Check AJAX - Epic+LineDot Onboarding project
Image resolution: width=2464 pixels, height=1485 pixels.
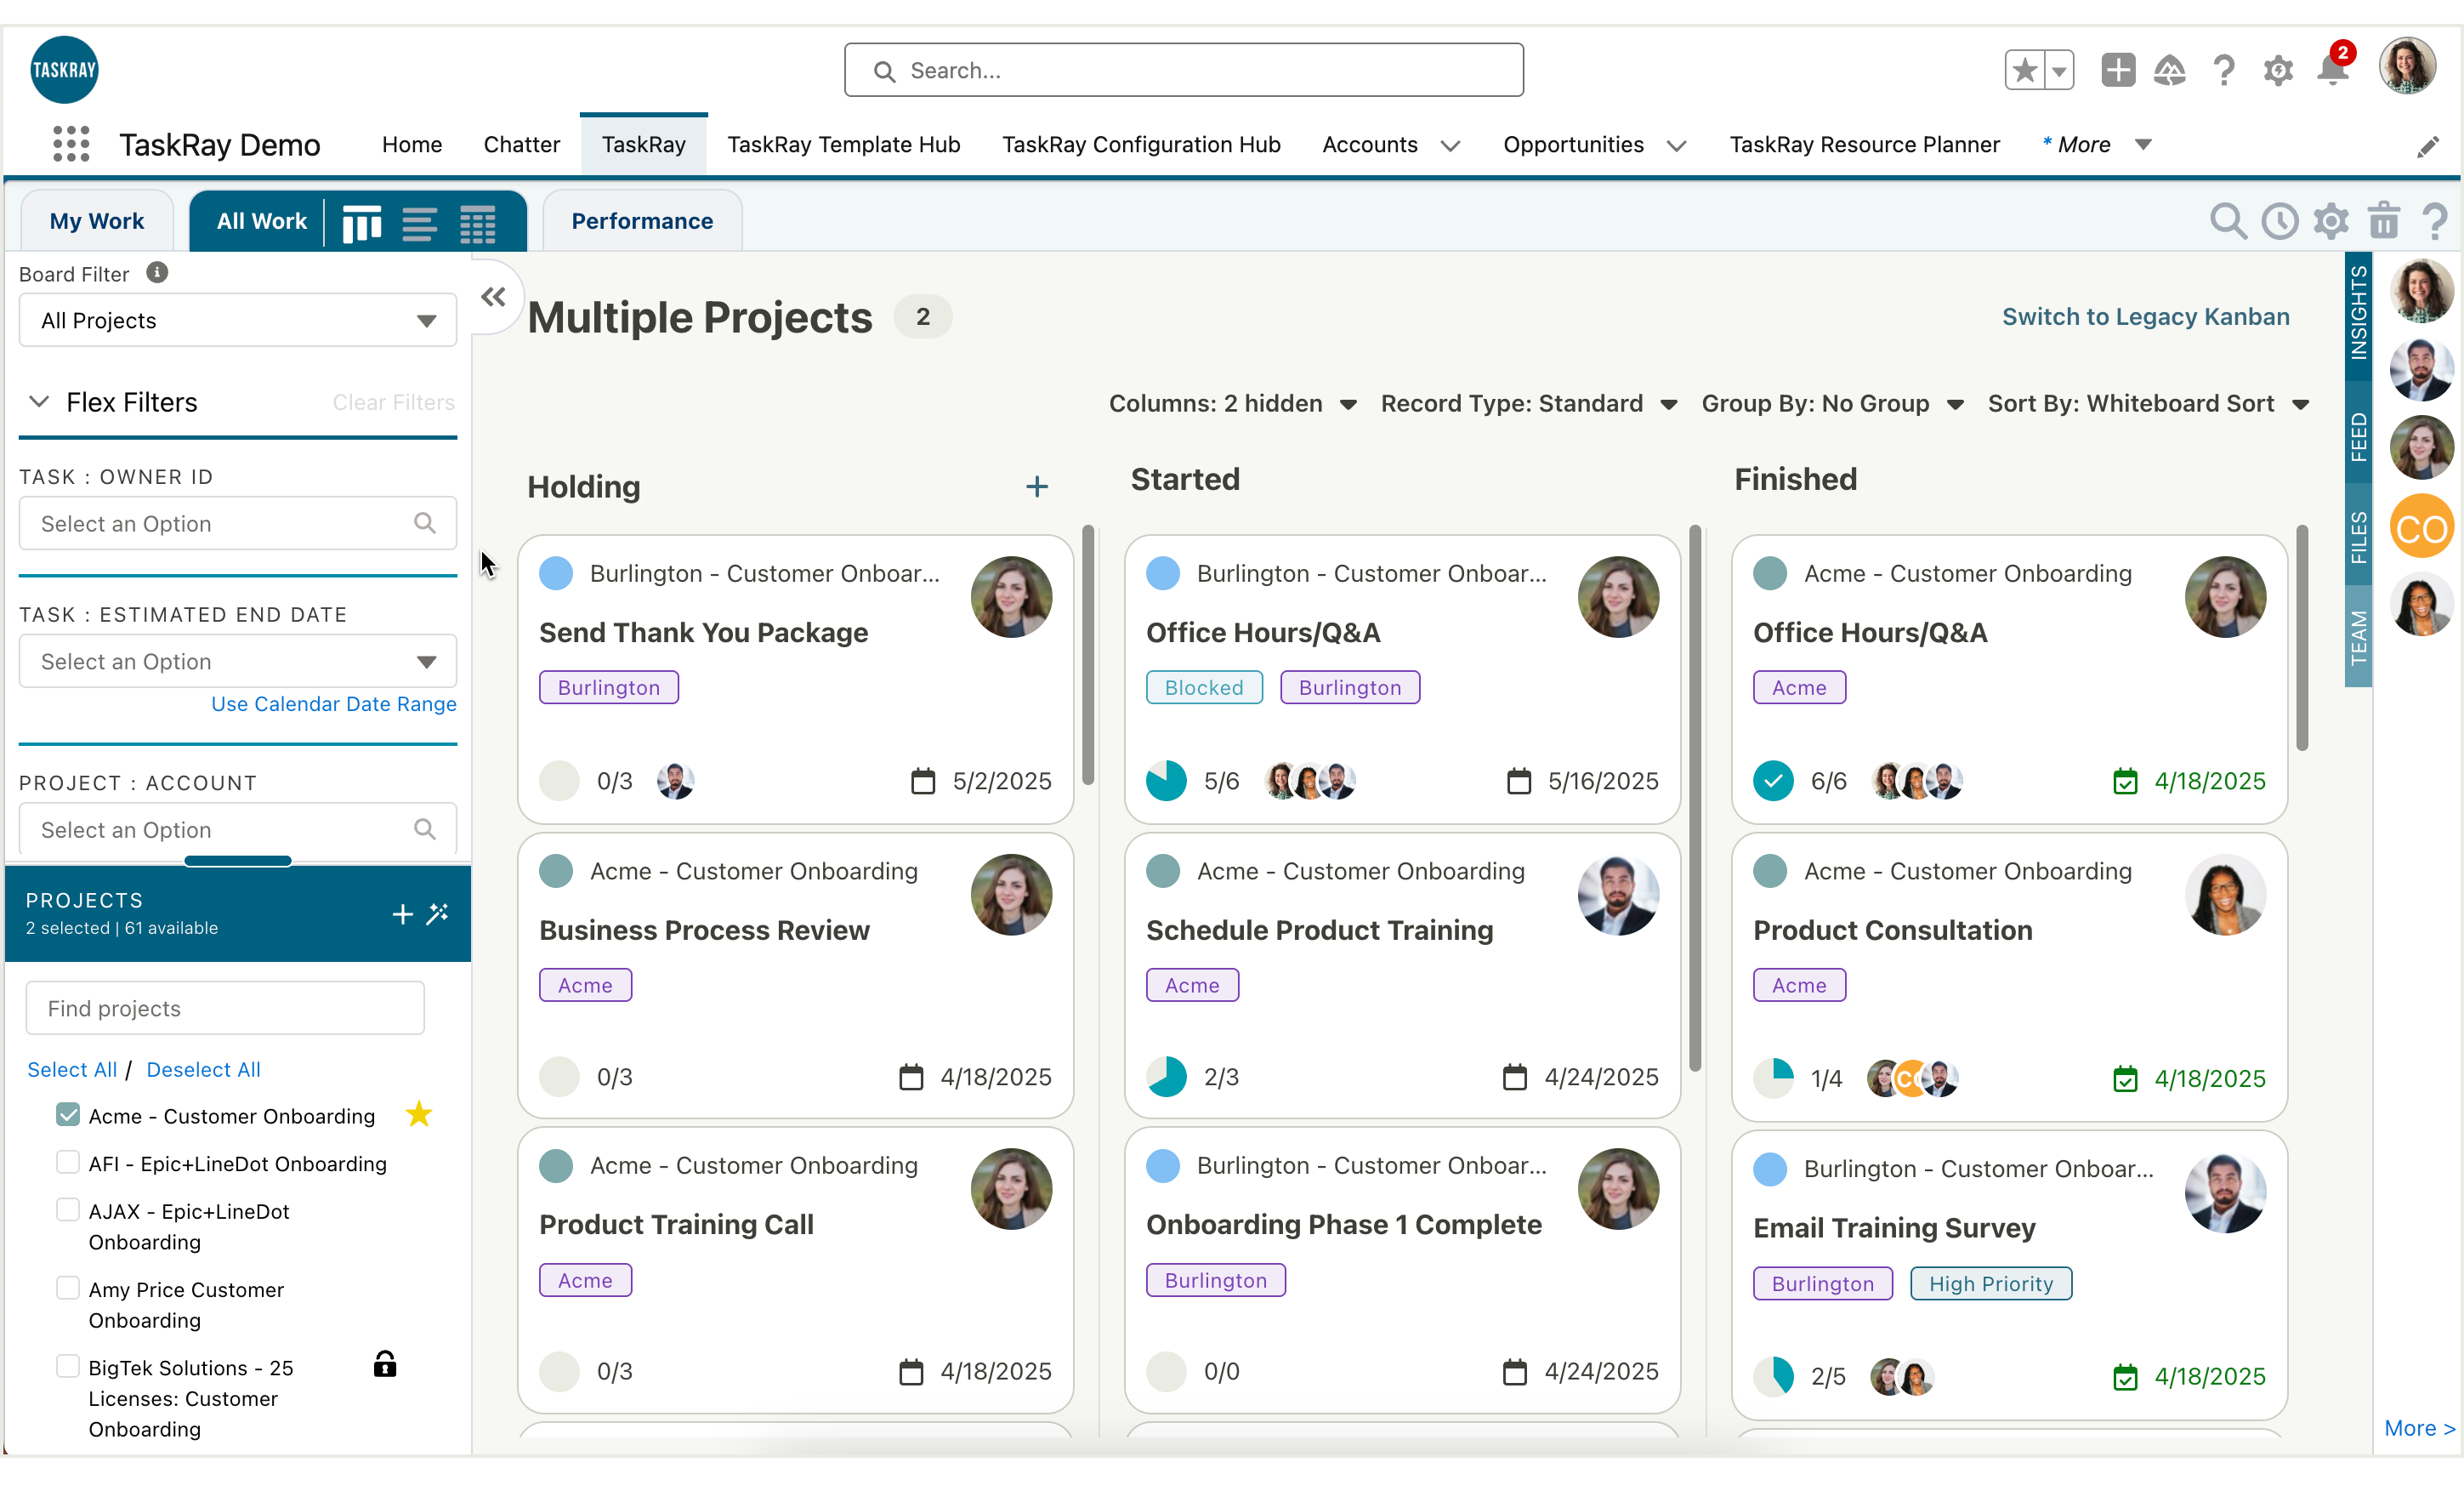click(x=67, y=1210)
